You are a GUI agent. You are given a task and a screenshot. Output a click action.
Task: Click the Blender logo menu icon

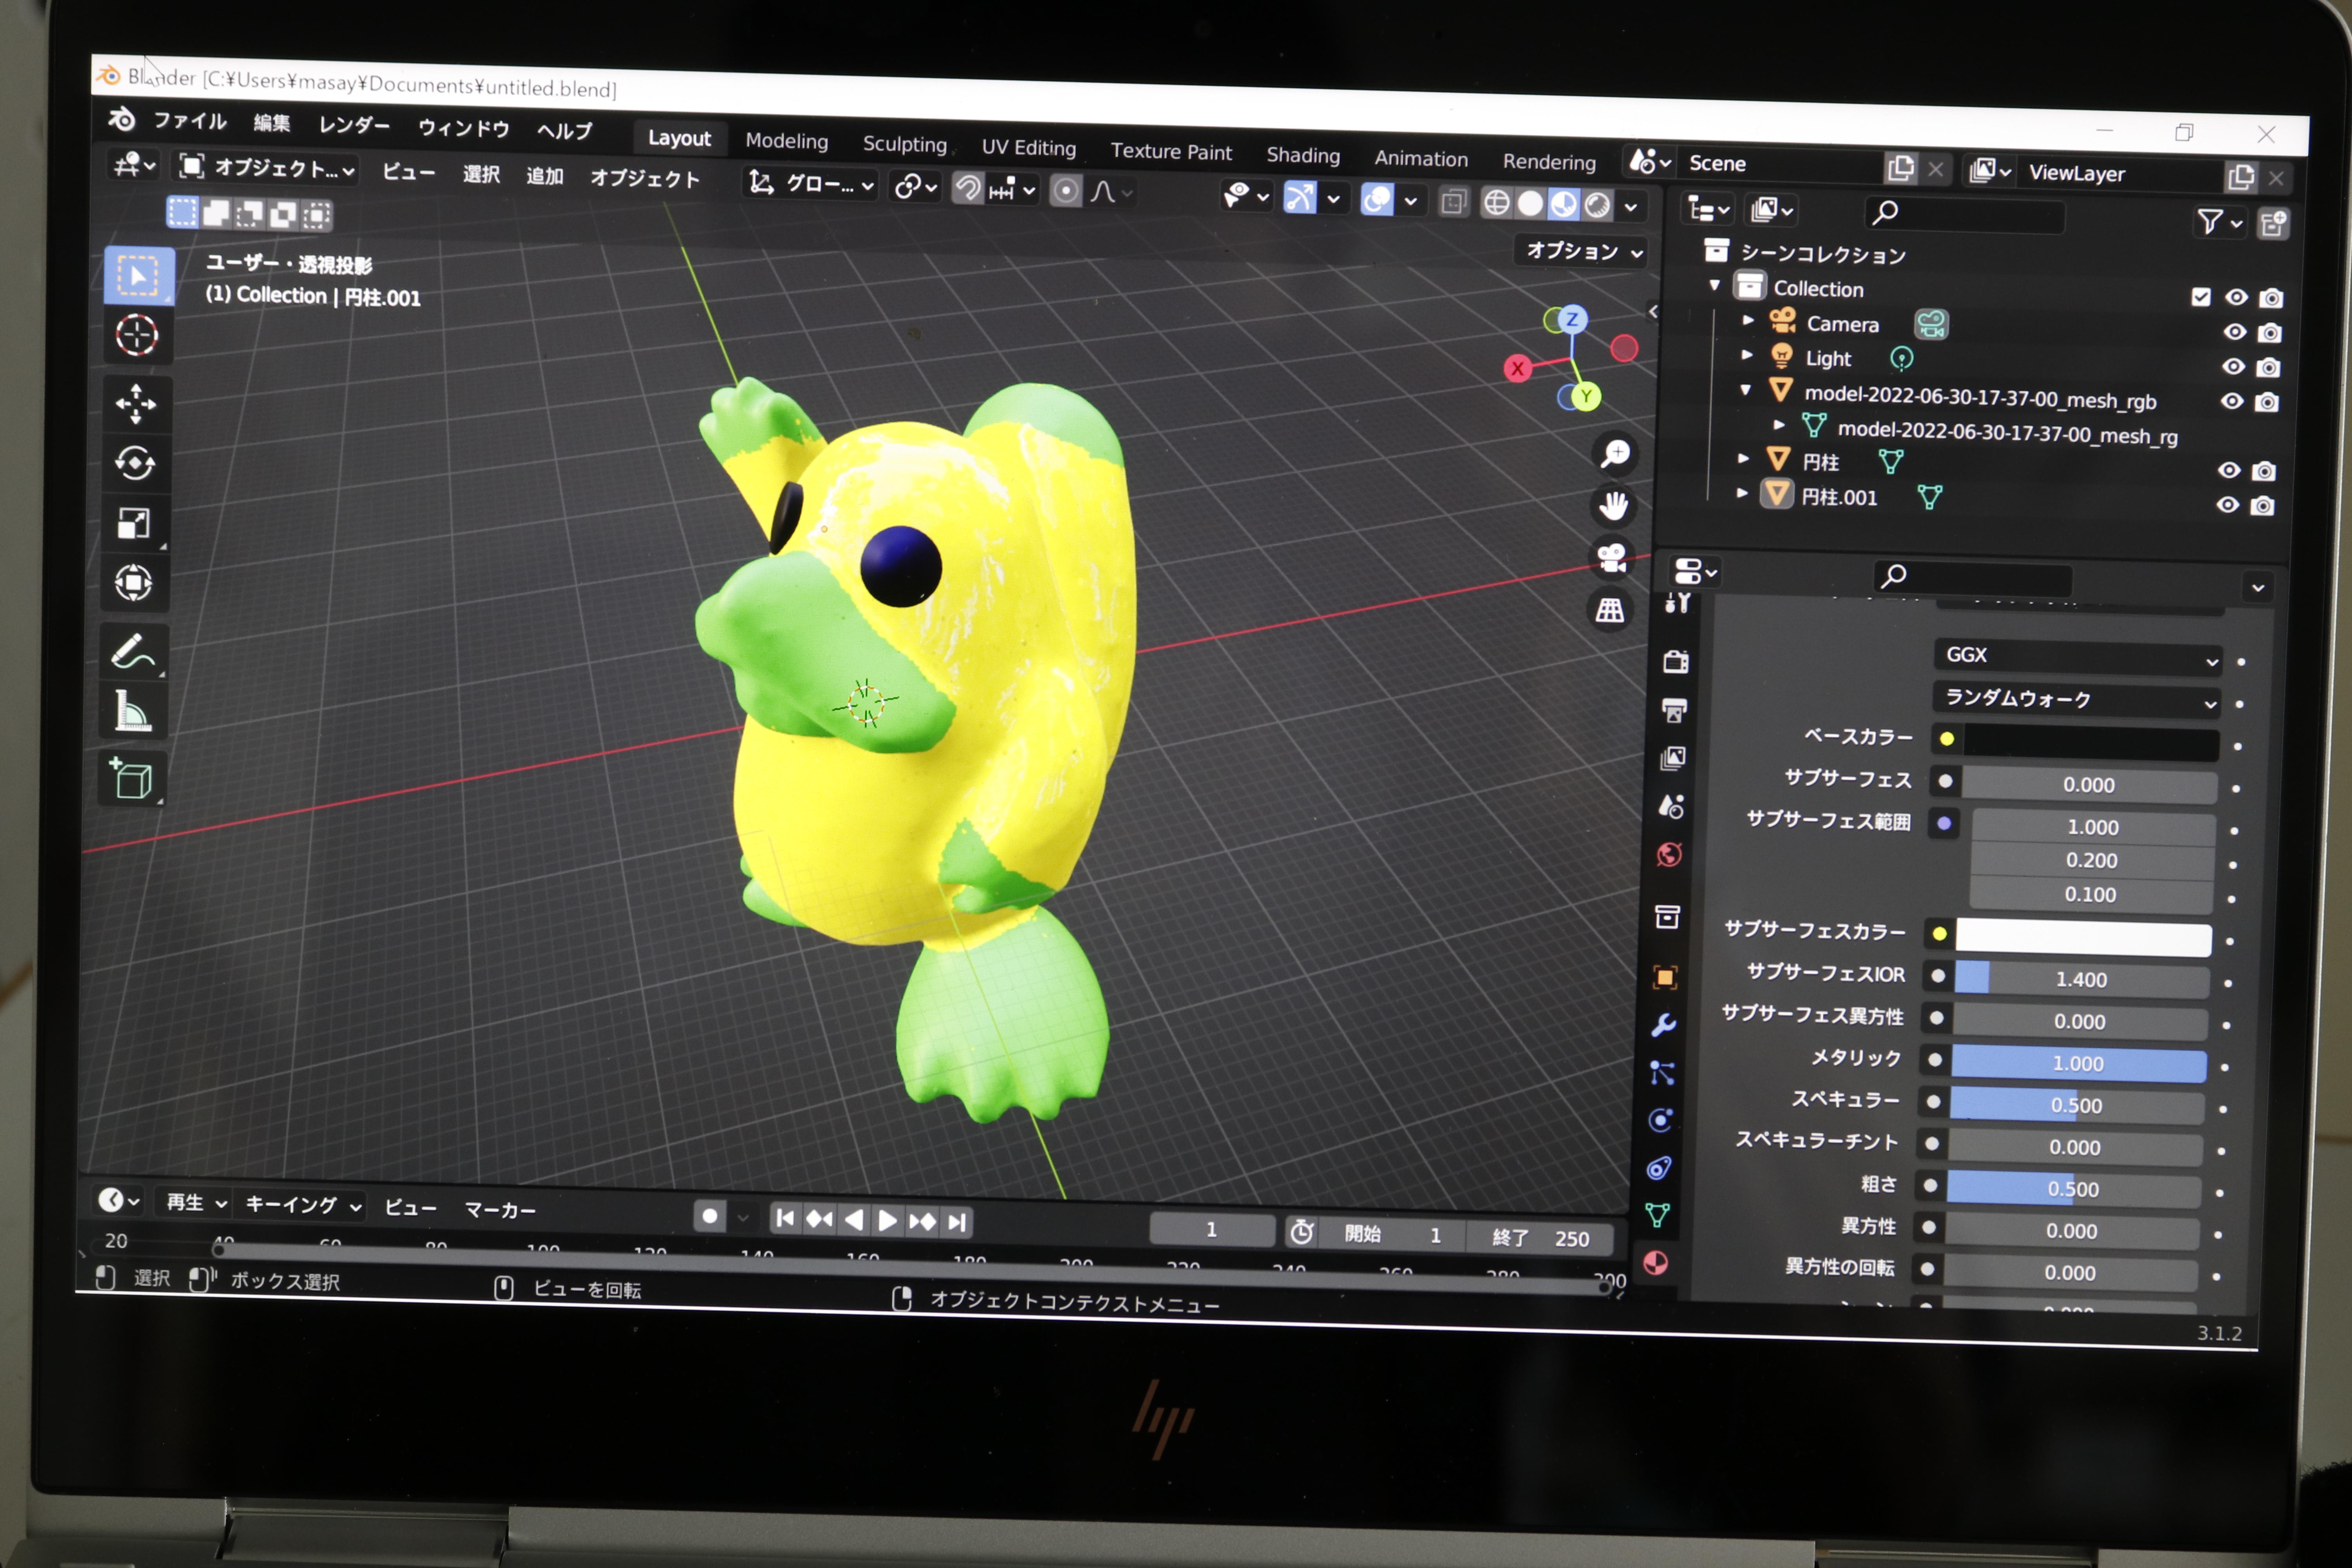122,120
